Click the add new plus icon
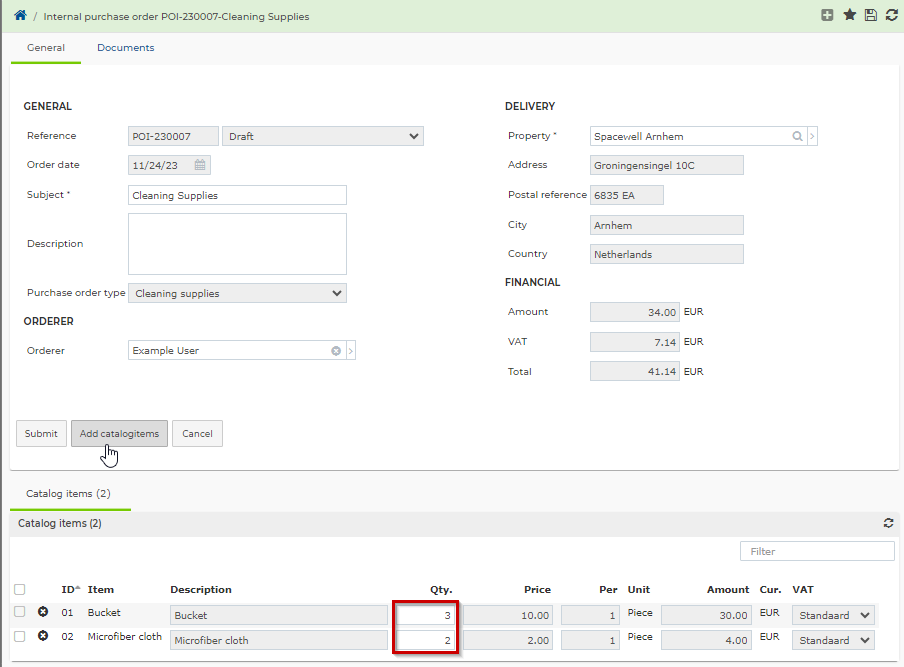 pyautogui.click(x=827, y=16)
